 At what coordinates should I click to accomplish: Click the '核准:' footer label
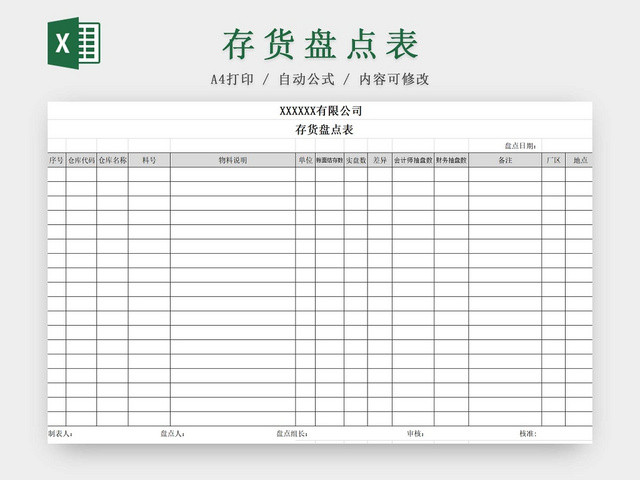[528, 434]
